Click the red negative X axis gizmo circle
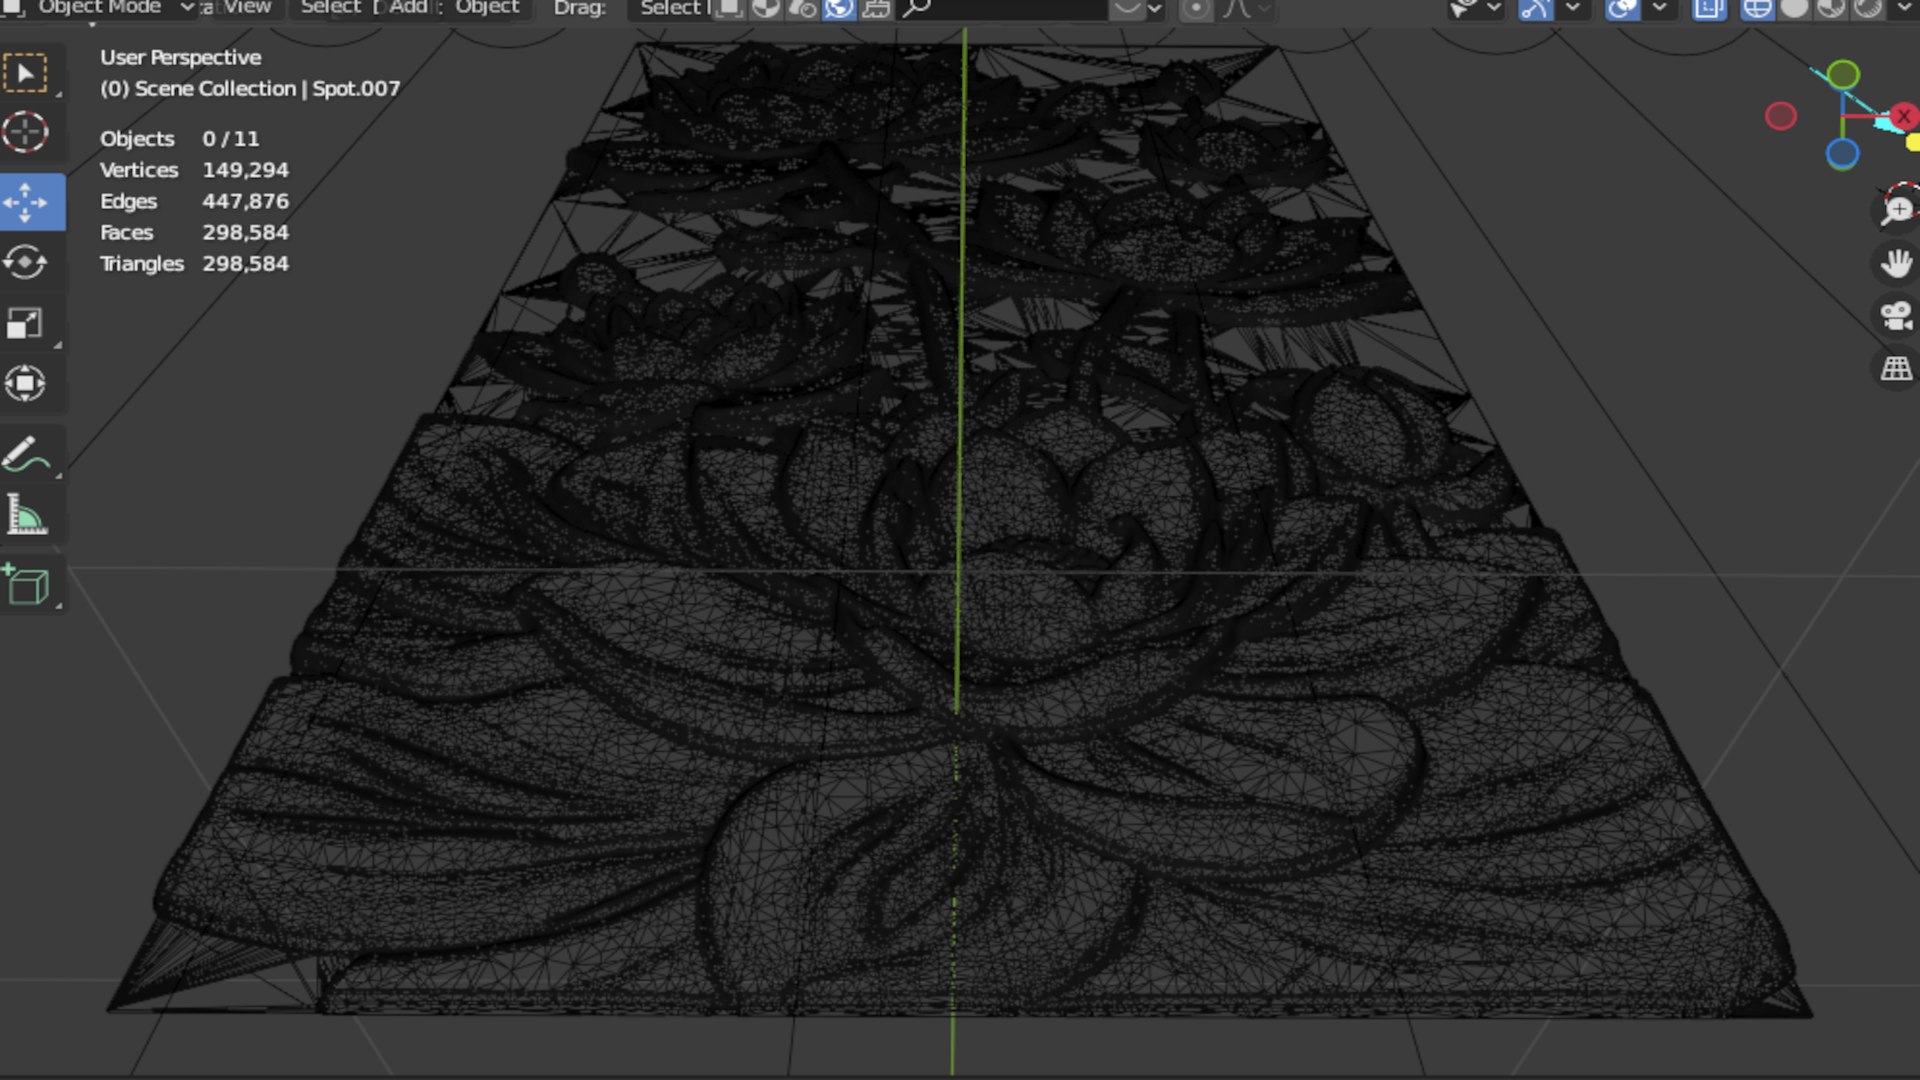Screen dimensions: 1920x1080 coord(1780,117)
